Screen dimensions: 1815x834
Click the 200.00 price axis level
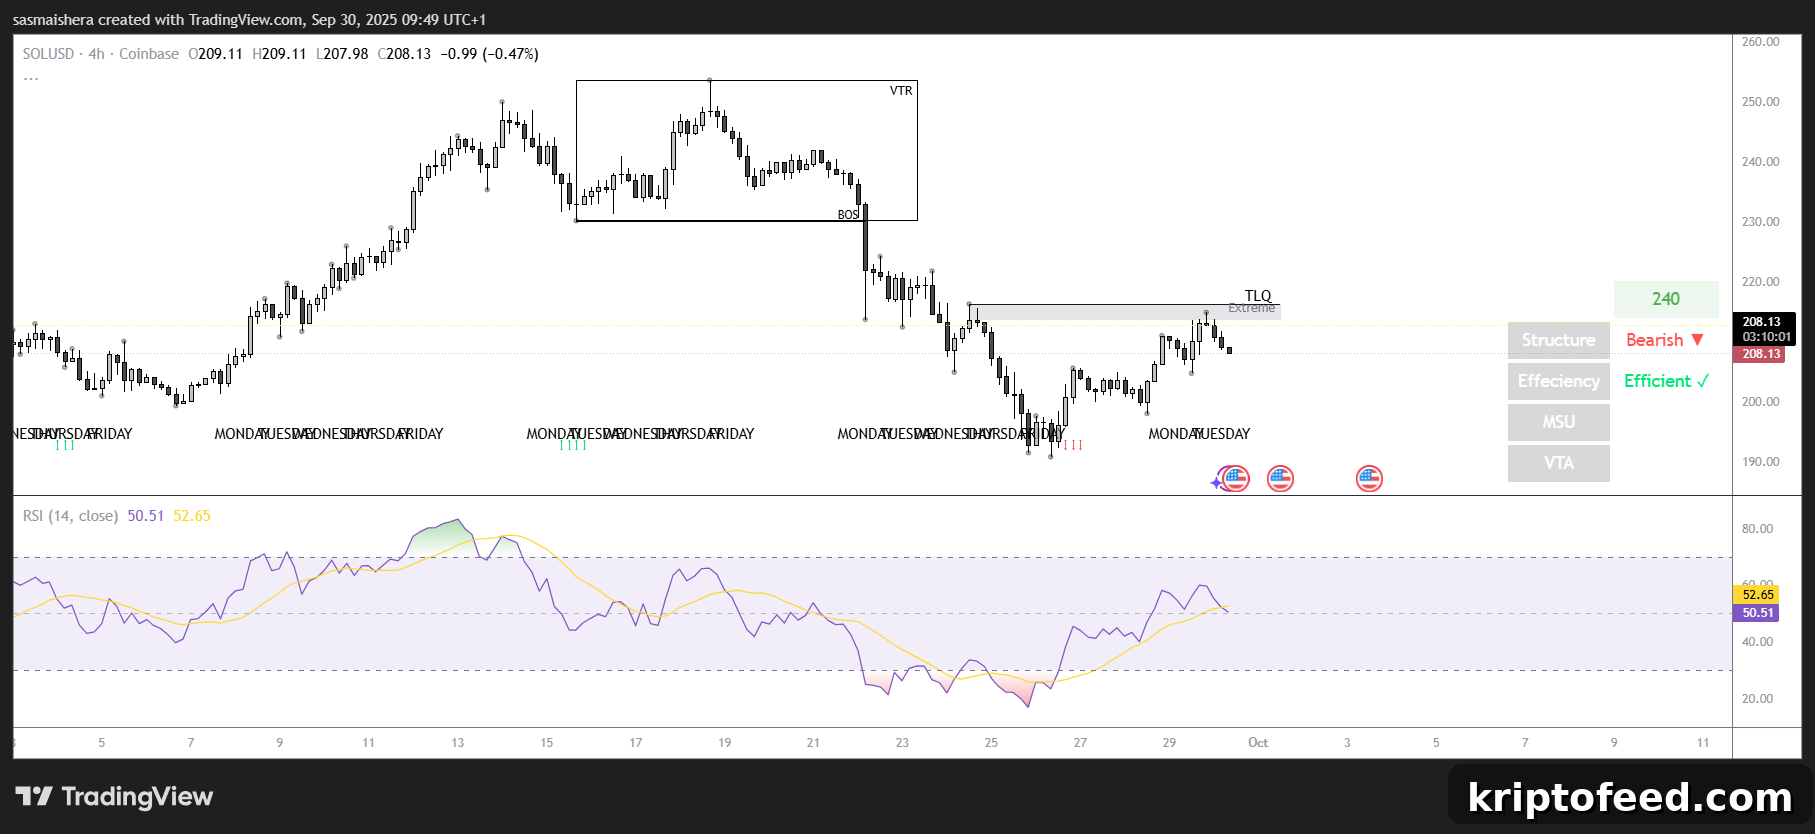coord(1760,402)
